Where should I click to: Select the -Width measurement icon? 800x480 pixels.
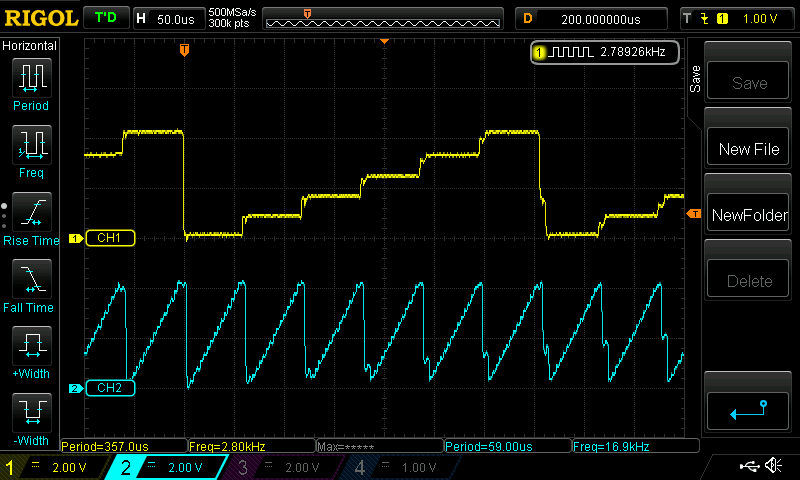[x=31, y=412]
